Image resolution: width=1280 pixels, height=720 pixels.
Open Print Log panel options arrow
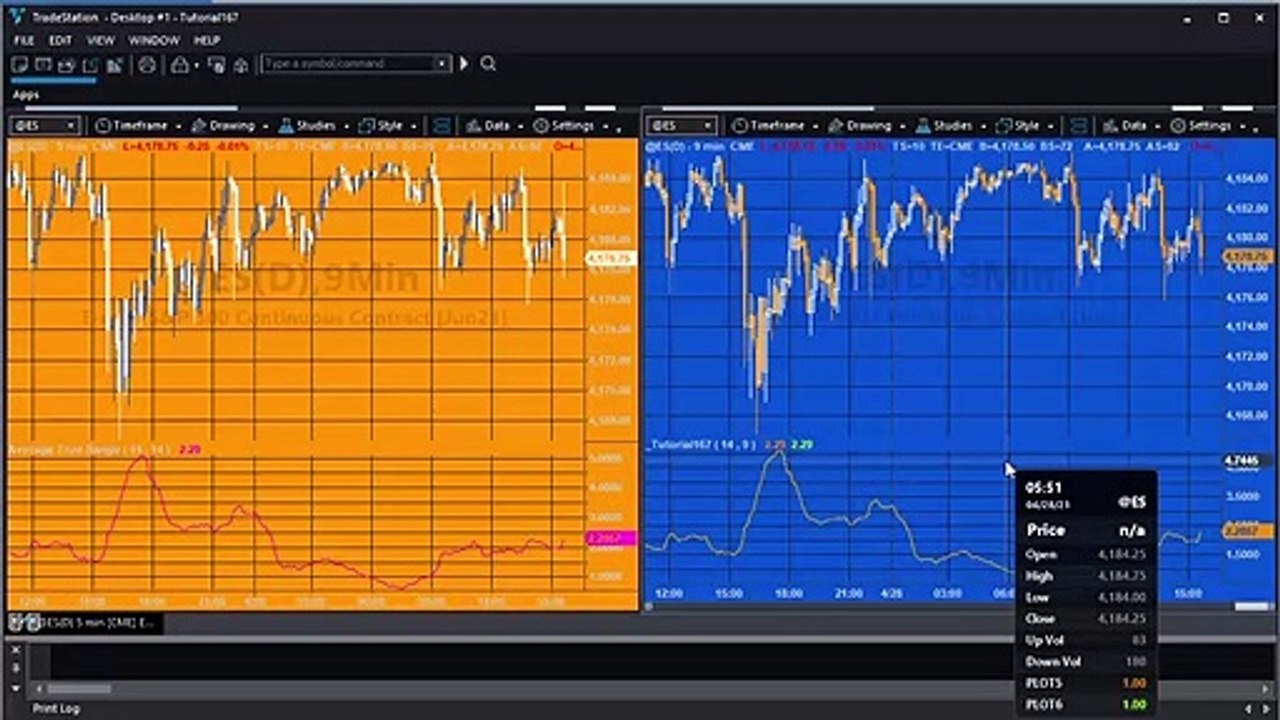coord(15,688)
